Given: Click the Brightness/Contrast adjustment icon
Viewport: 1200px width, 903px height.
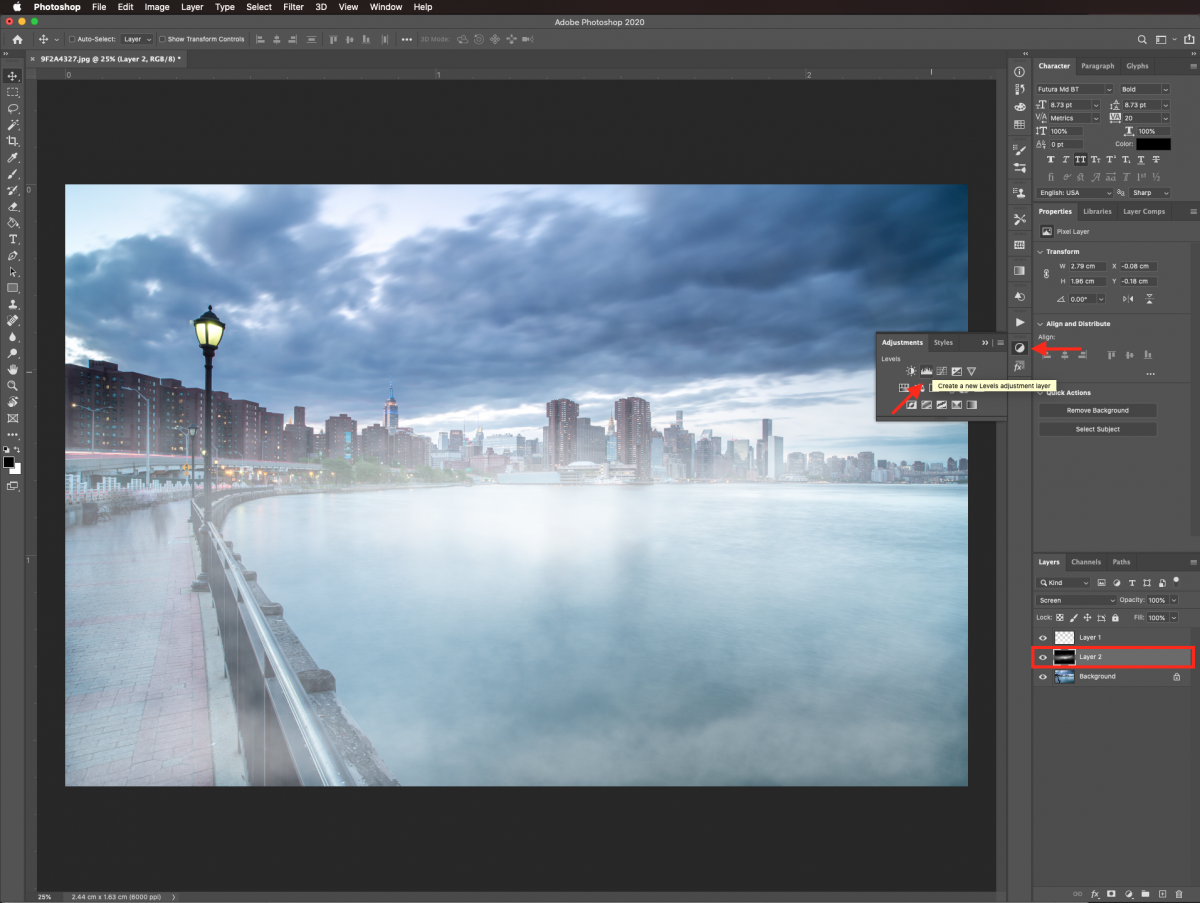Looking at the screenshot, I should 911,371.
